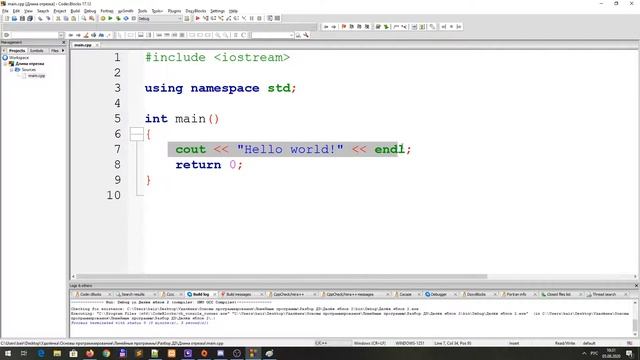
Task: Click the build log vertical scrollbar
Action: (635, 324)
